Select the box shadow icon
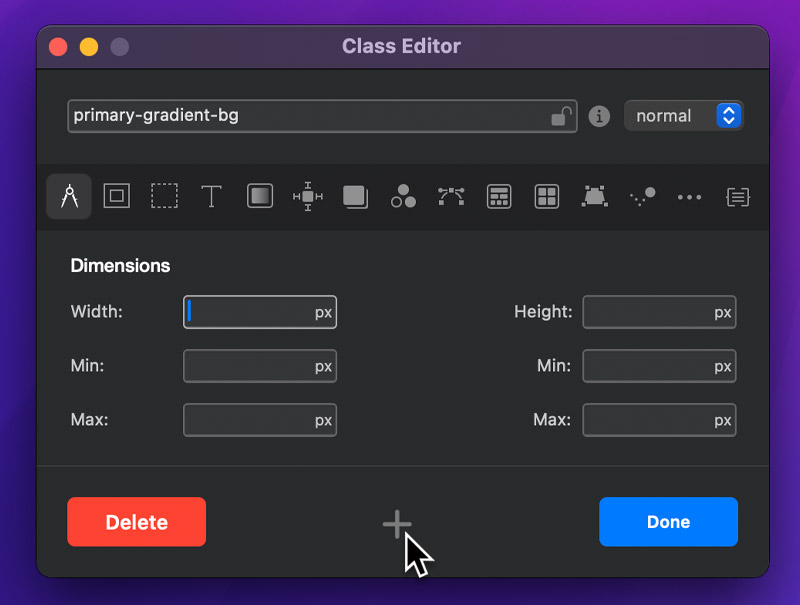Screen dimensions: 800x605 355,197
